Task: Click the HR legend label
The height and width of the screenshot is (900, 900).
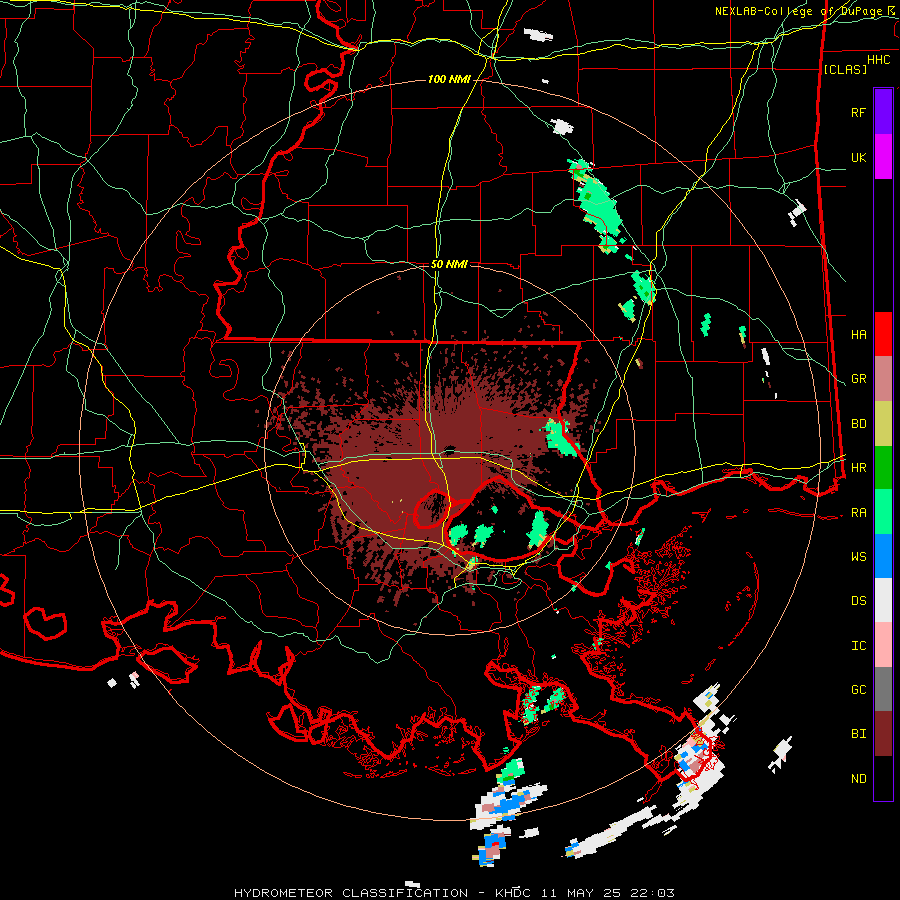Action: (x=858, y=468)
